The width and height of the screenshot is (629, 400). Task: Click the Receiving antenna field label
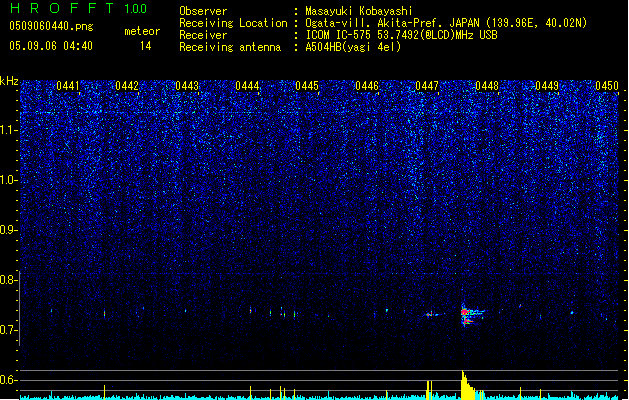click(230, 47)
